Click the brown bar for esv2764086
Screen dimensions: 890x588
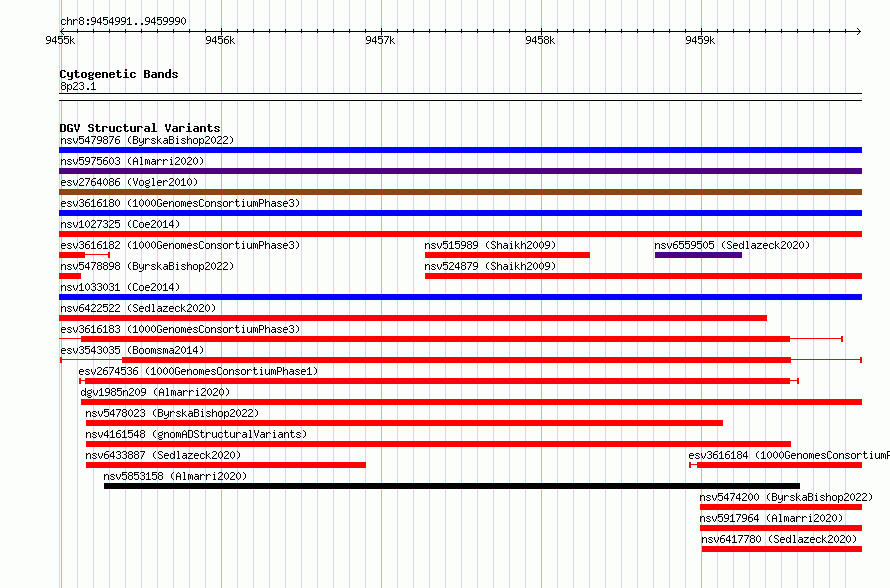(460, 192)
